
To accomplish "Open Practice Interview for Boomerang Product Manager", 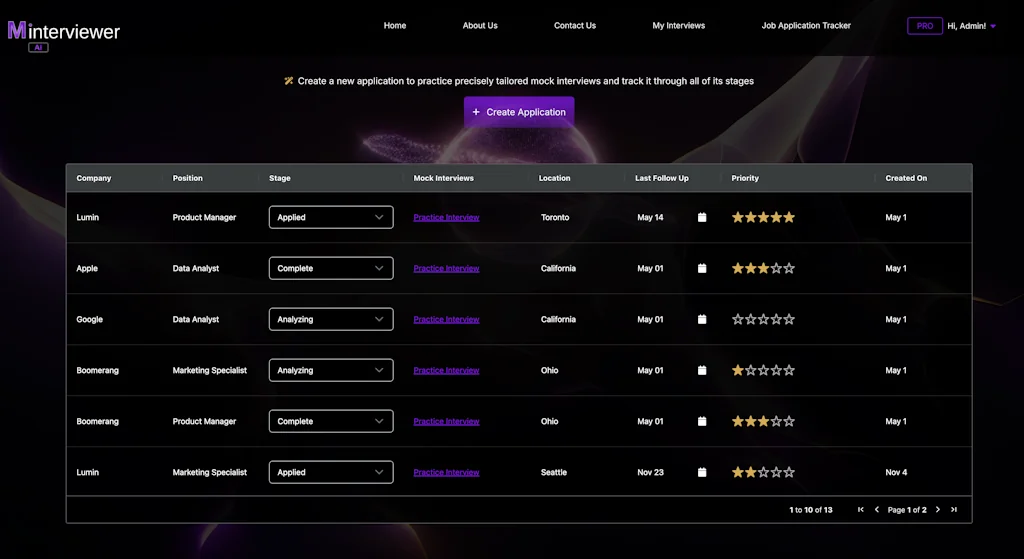I will (446, 421).
